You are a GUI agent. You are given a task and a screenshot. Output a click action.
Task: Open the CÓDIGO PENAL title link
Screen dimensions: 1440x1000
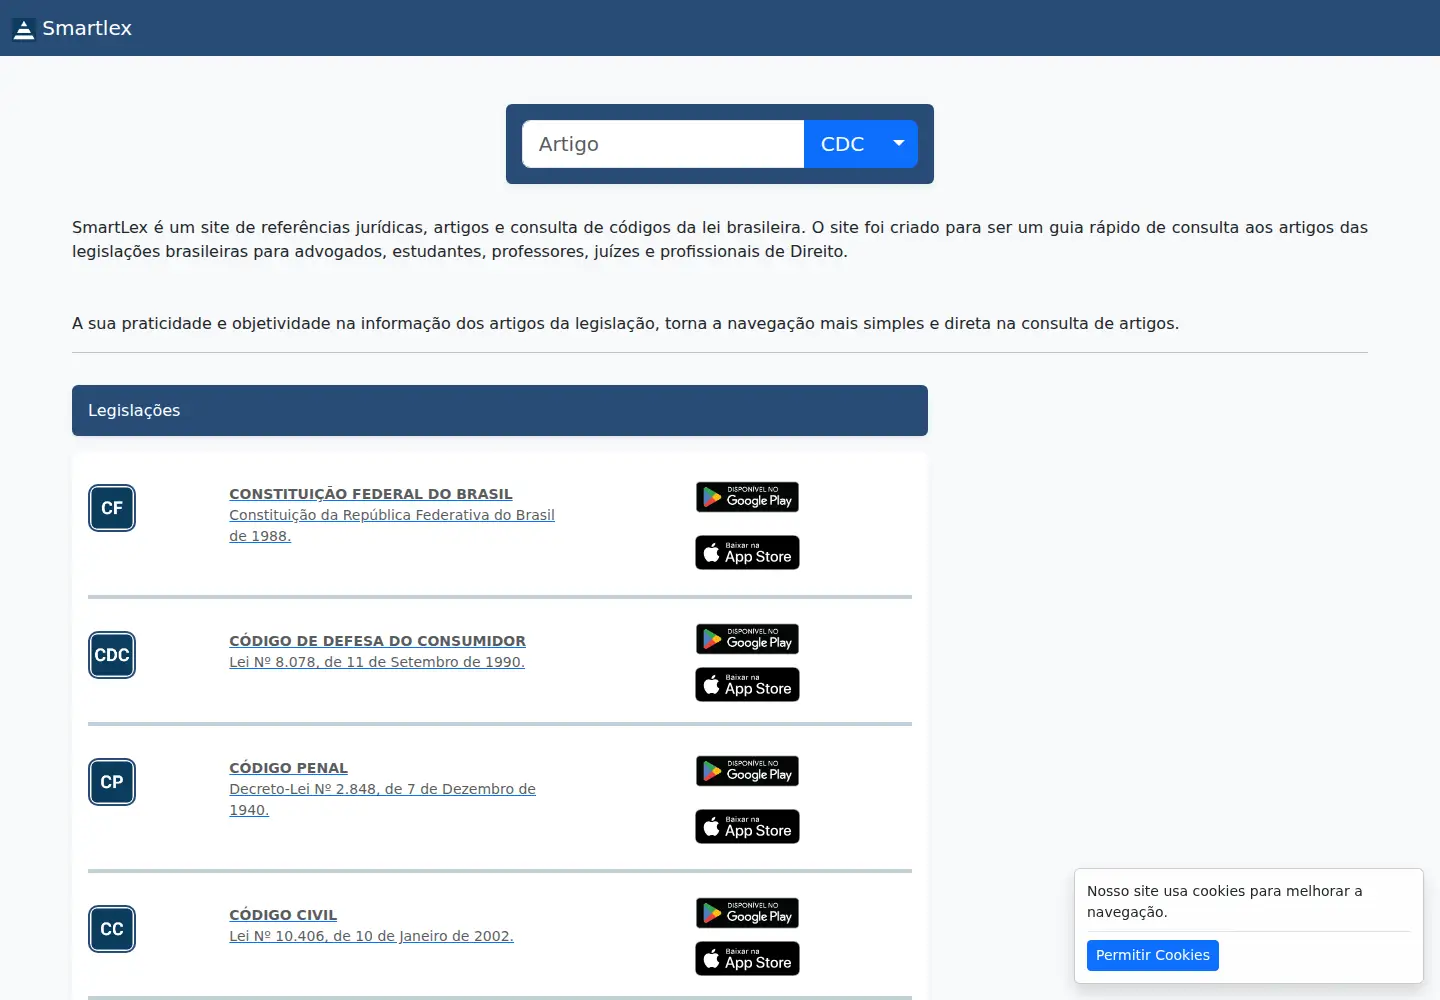[x=288, y=768]
